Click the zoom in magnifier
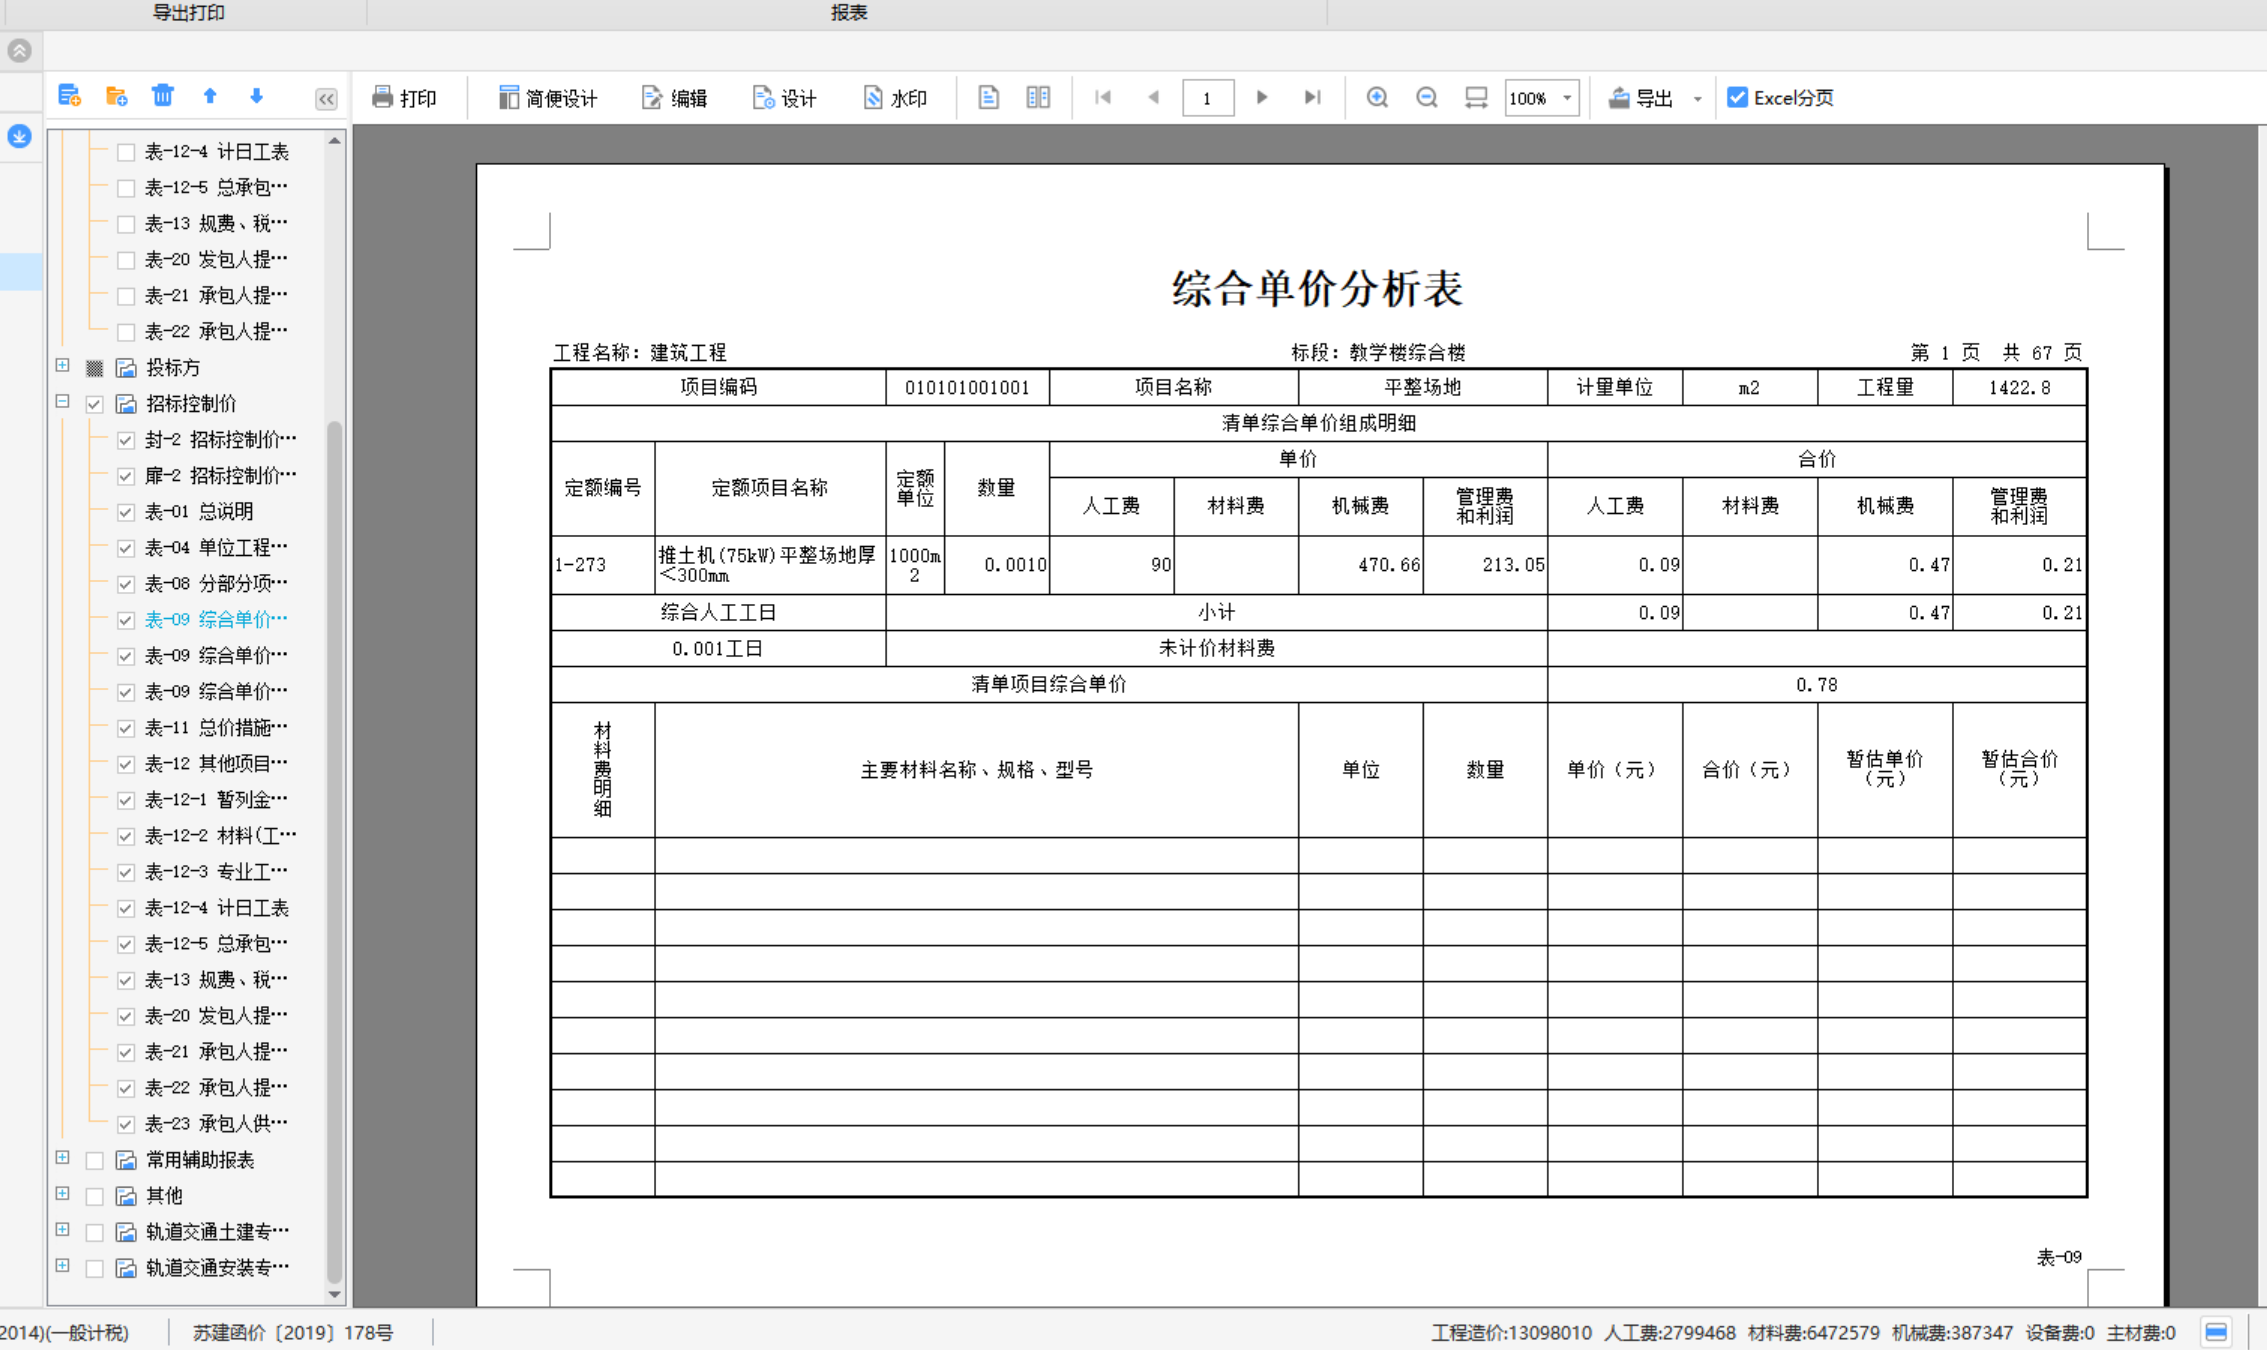2267x1350 pixels. coord(1377,97)
